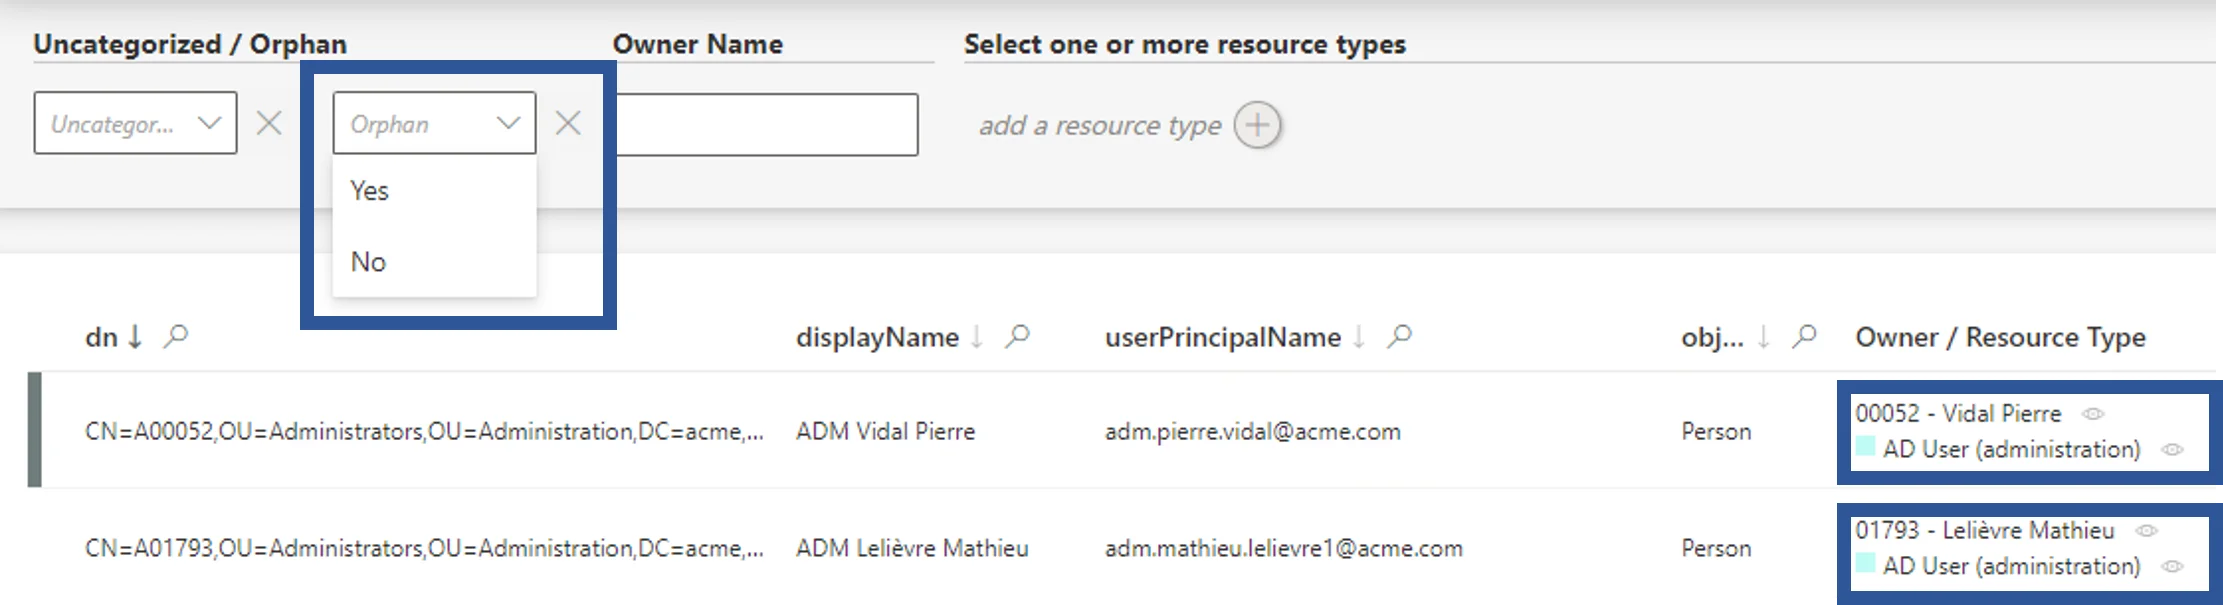Click AD User color swatch in Lelièvre row
Image resolution: width=2223 pixels, height=605 pixels.
(1865, 564)
